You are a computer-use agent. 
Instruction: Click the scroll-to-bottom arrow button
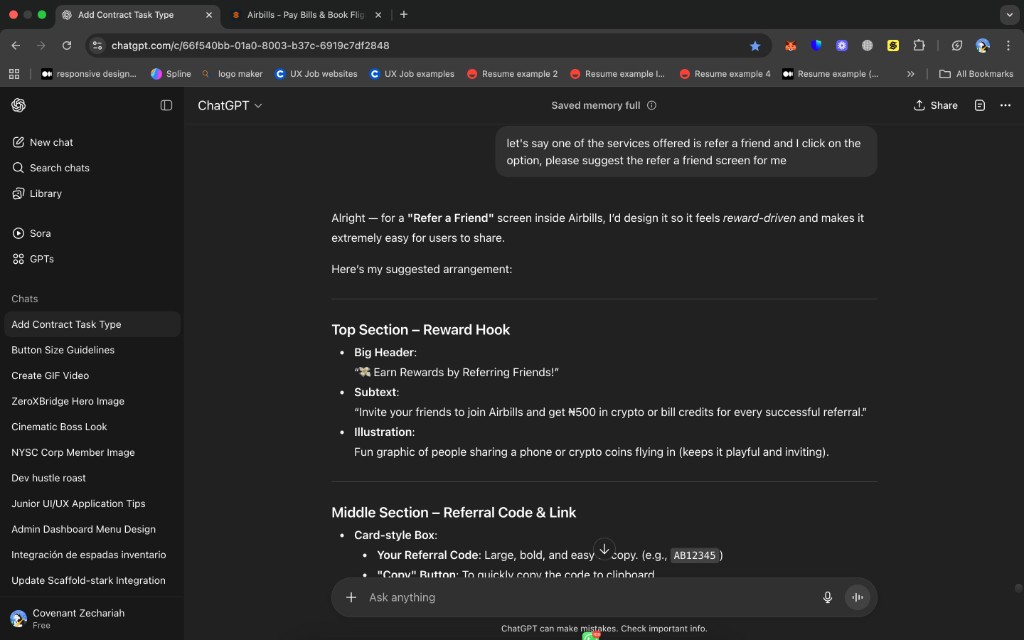(604, 549)
